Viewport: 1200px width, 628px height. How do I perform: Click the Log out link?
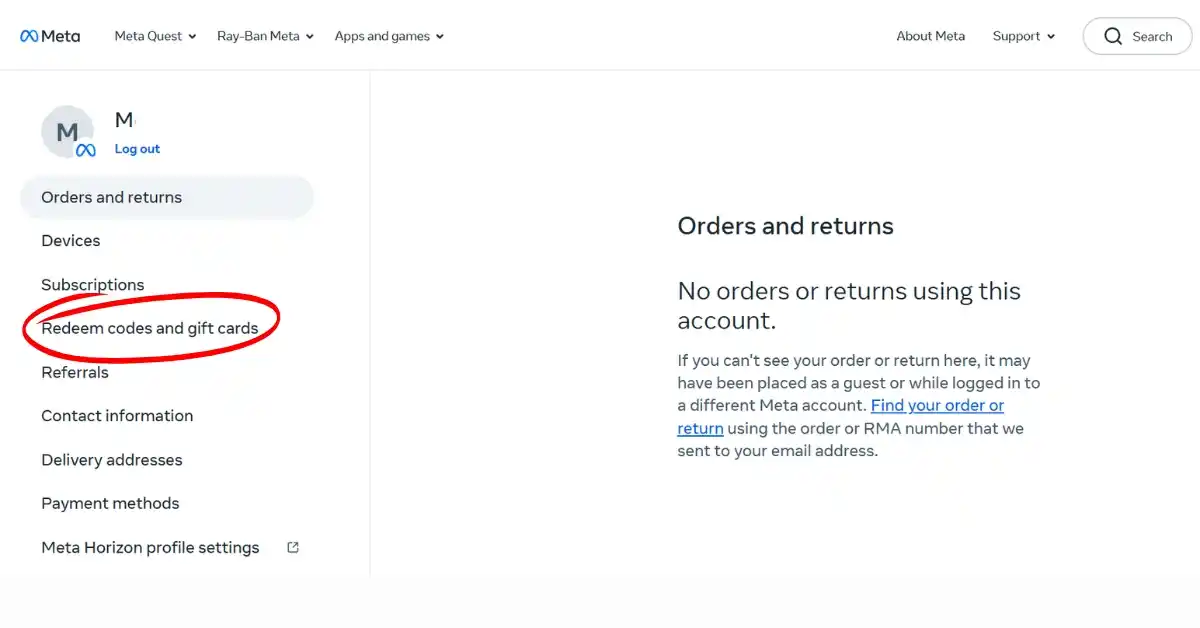click(x=137, y=148)
